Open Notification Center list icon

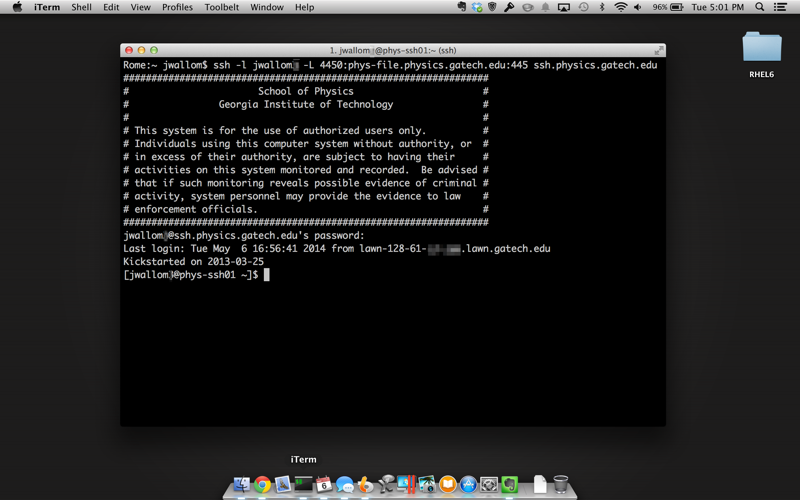pyautogui.click(x=780, y=7)
